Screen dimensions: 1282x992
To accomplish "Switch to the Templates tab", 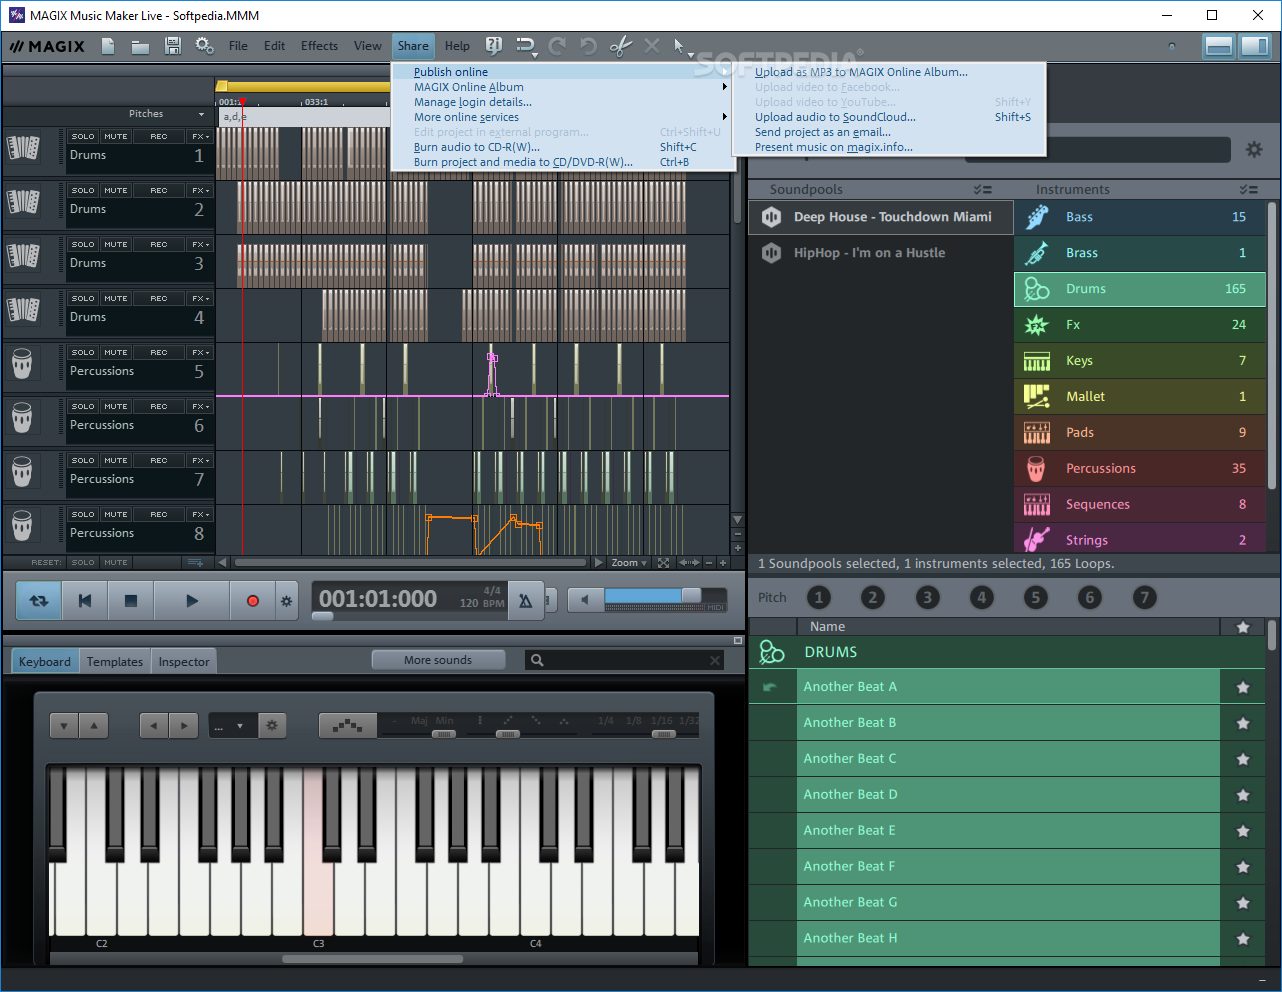I will [115, 662].
